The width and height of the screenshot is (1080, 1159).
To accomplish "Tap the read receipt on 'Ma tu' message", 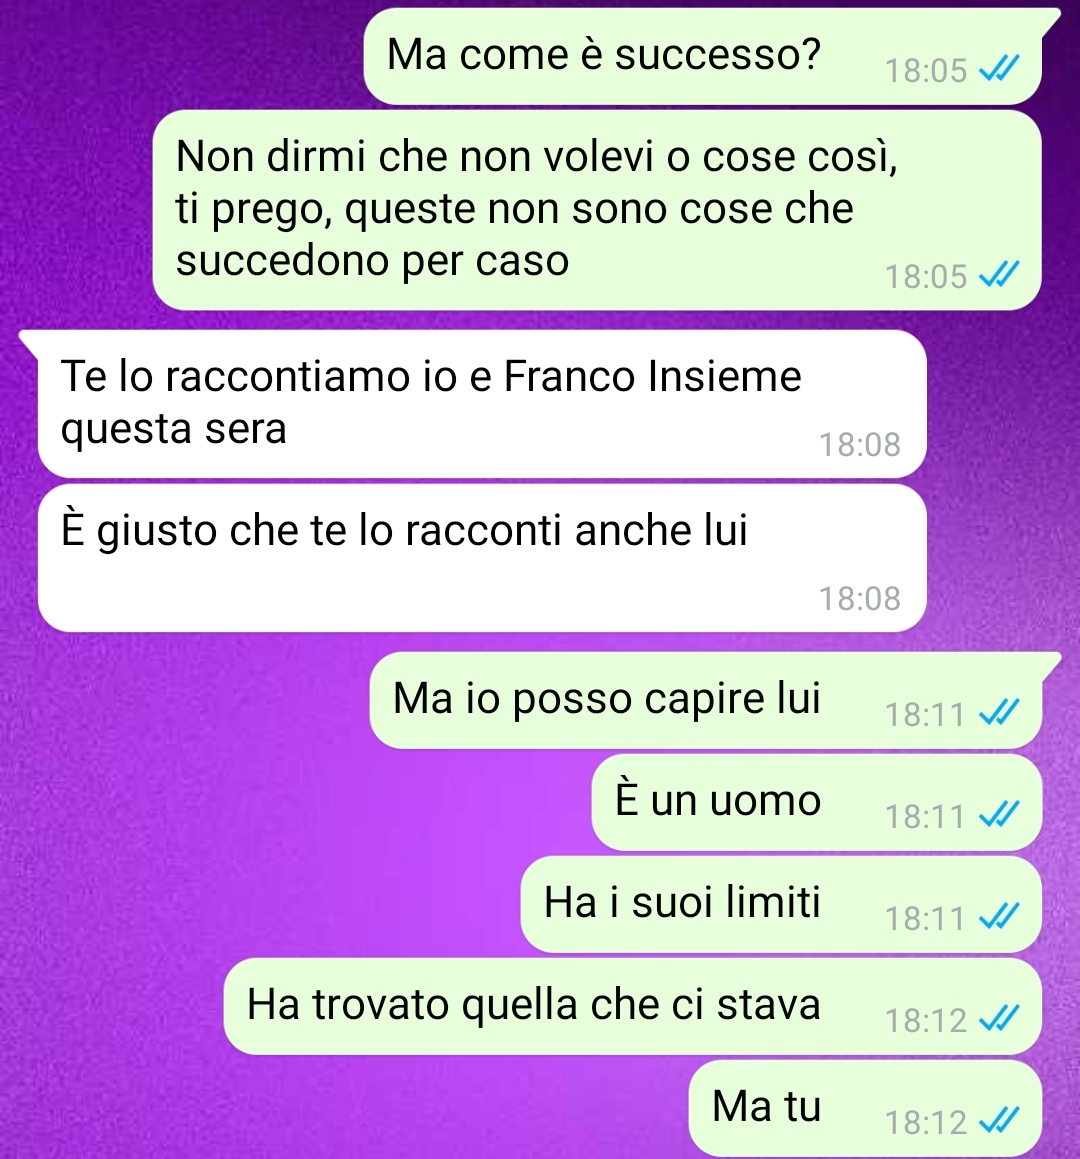I will (999, 1121).
